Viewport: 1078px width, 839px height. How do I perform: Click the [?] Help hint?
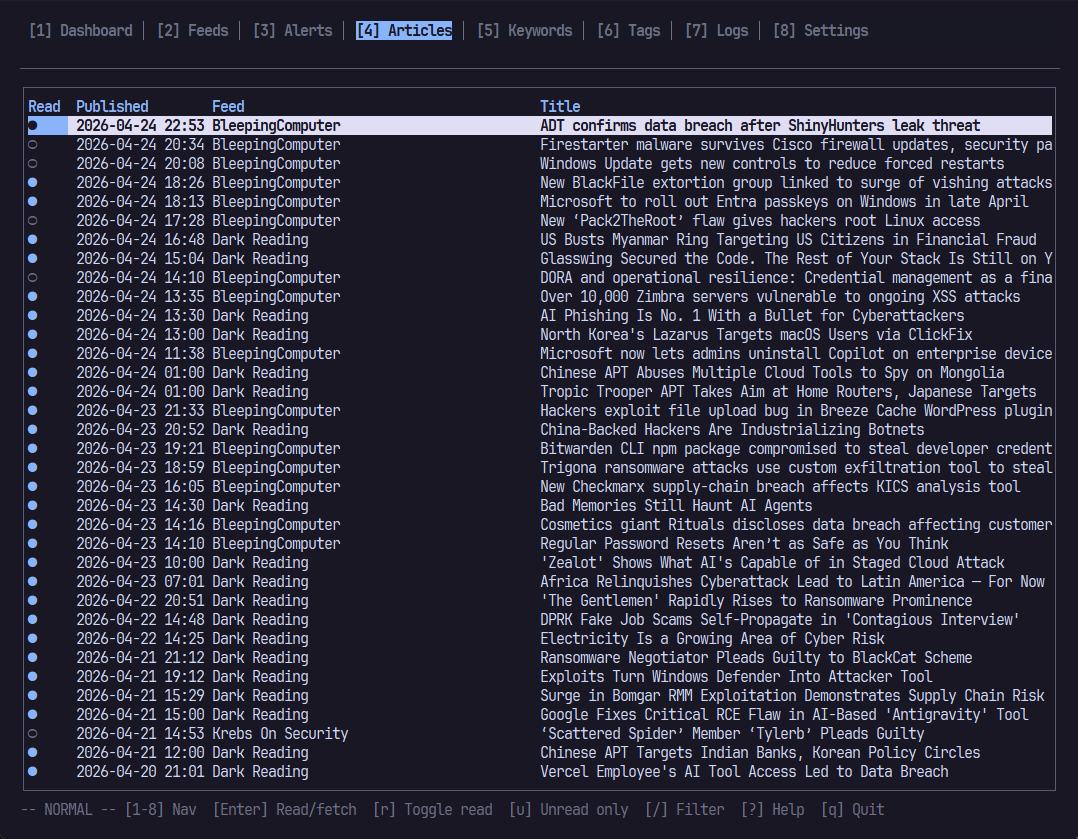click(773, 809)
